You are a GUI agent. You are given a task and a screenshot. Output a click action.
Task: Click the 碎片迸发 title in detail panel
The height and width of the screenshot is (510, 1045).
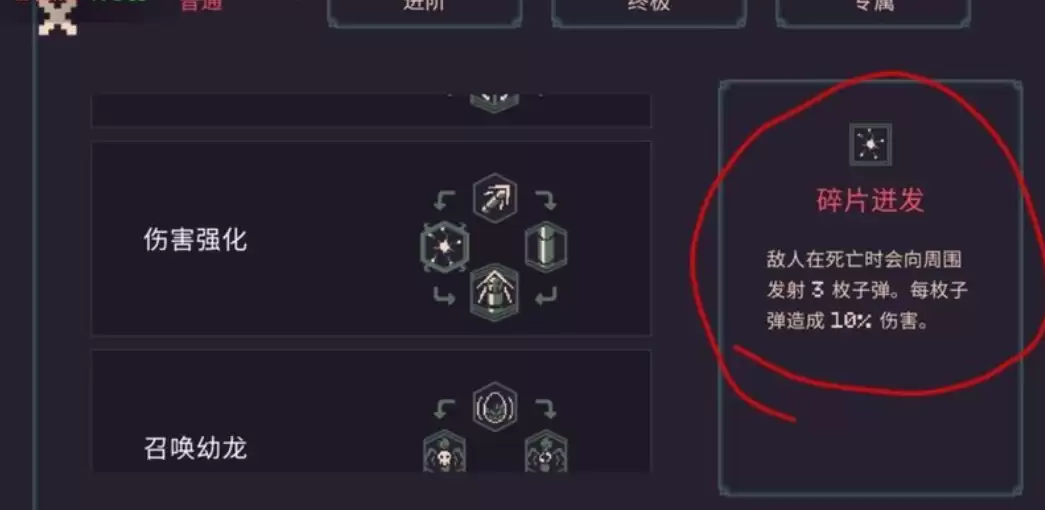pos(870,200)
